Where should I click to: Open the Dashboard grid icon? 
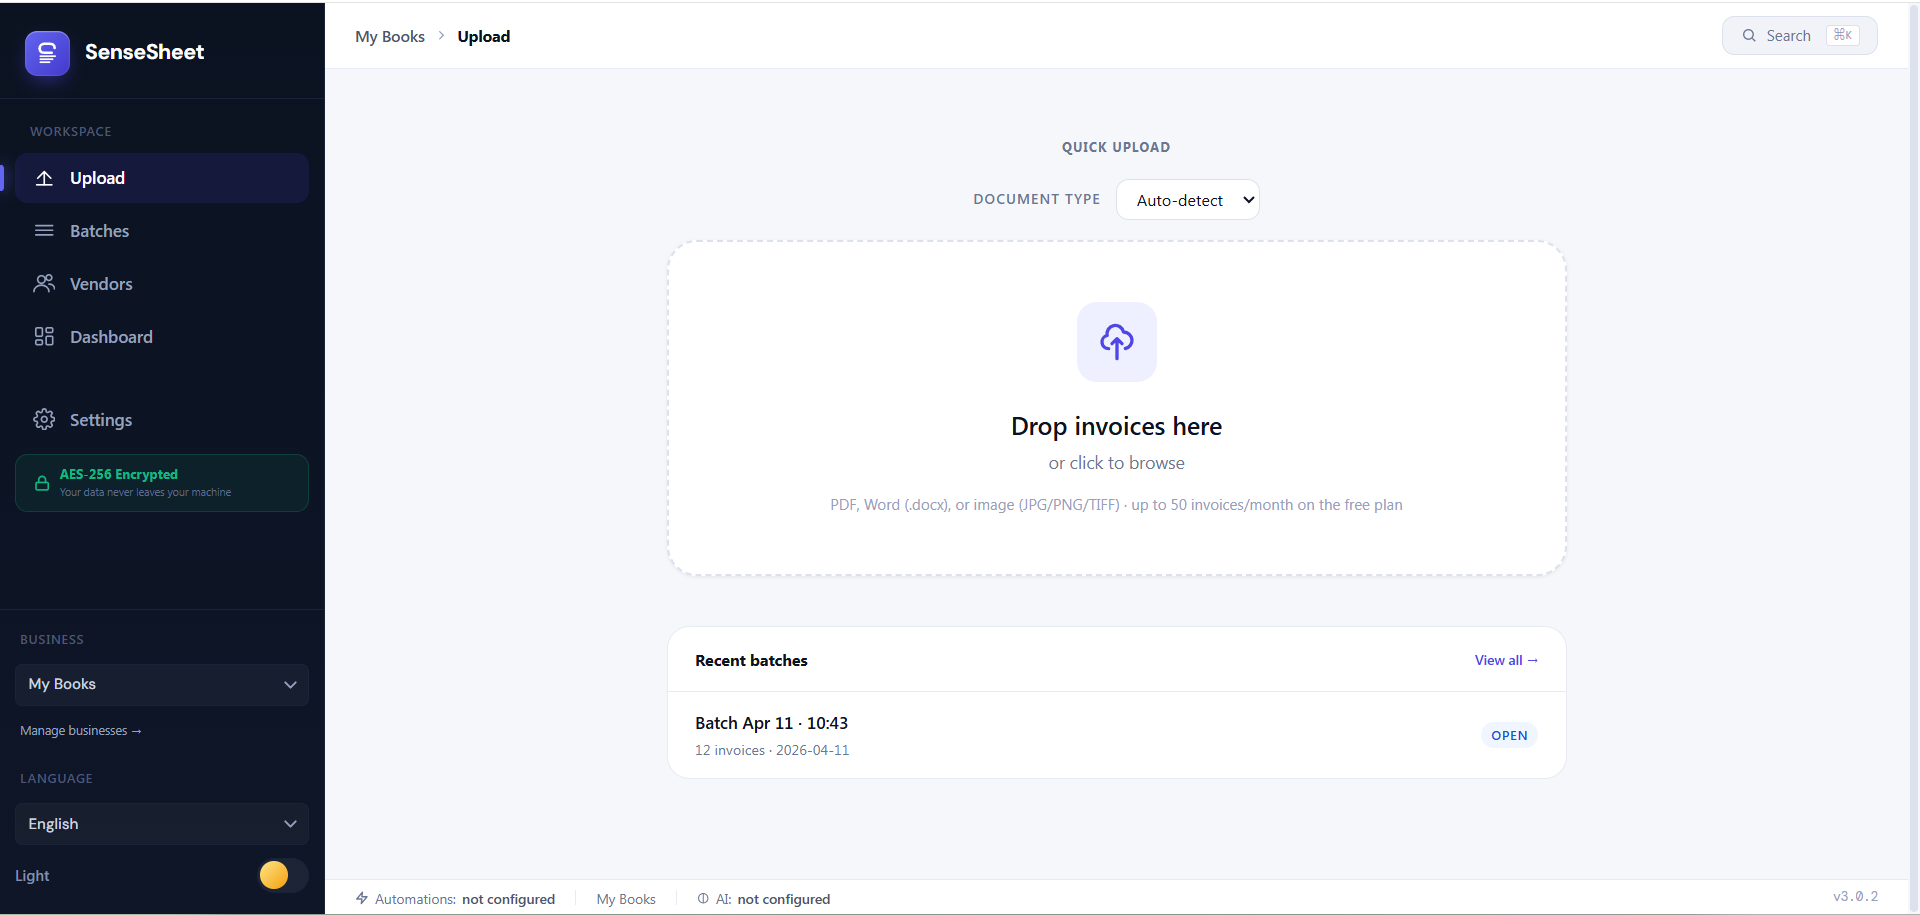click(x=44, y=336)
